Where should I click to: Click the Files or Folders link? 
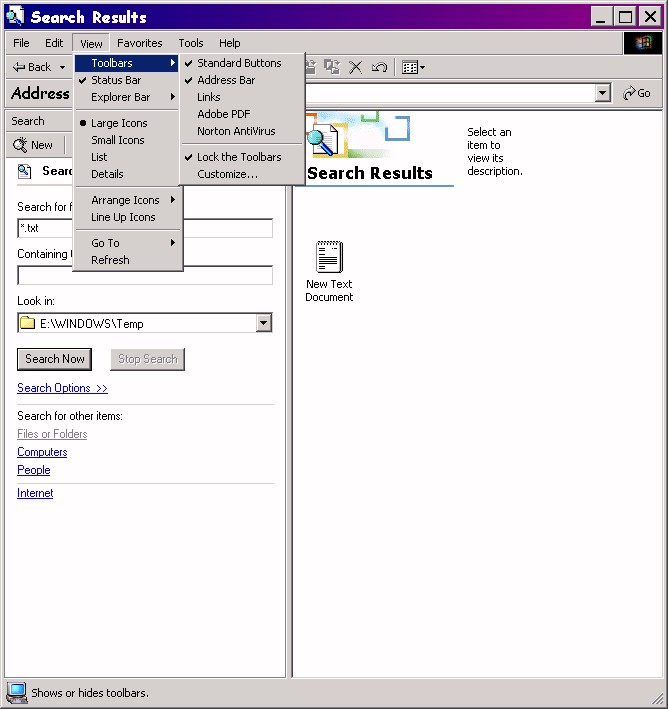coord(52,434)
